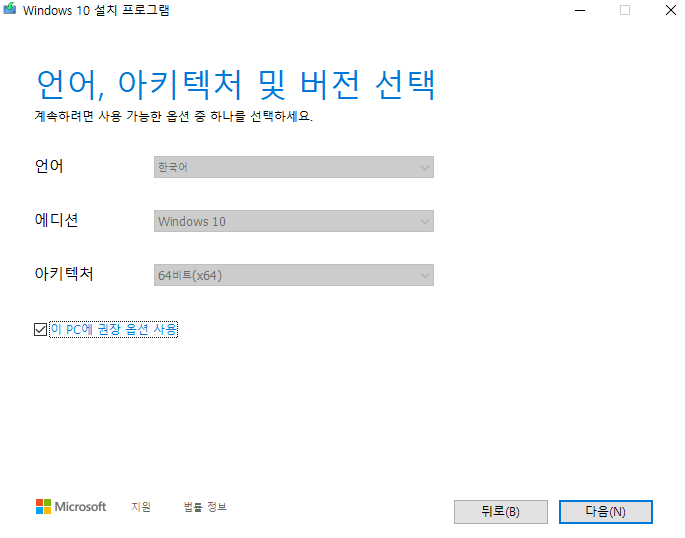The height and width of the screenshot is (538, 685).
Task: Close the Windows 10 설치 프로그램 window
Action: (671, 10)
